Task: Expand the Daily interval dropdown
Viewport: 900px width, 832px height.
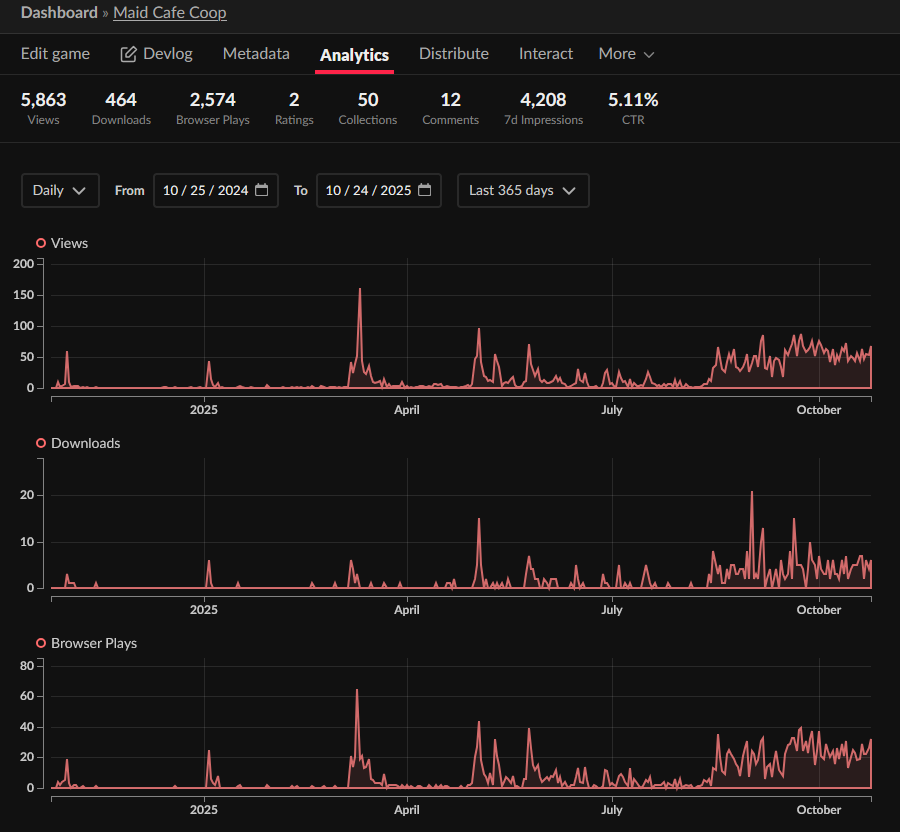Action: point(60,190)
